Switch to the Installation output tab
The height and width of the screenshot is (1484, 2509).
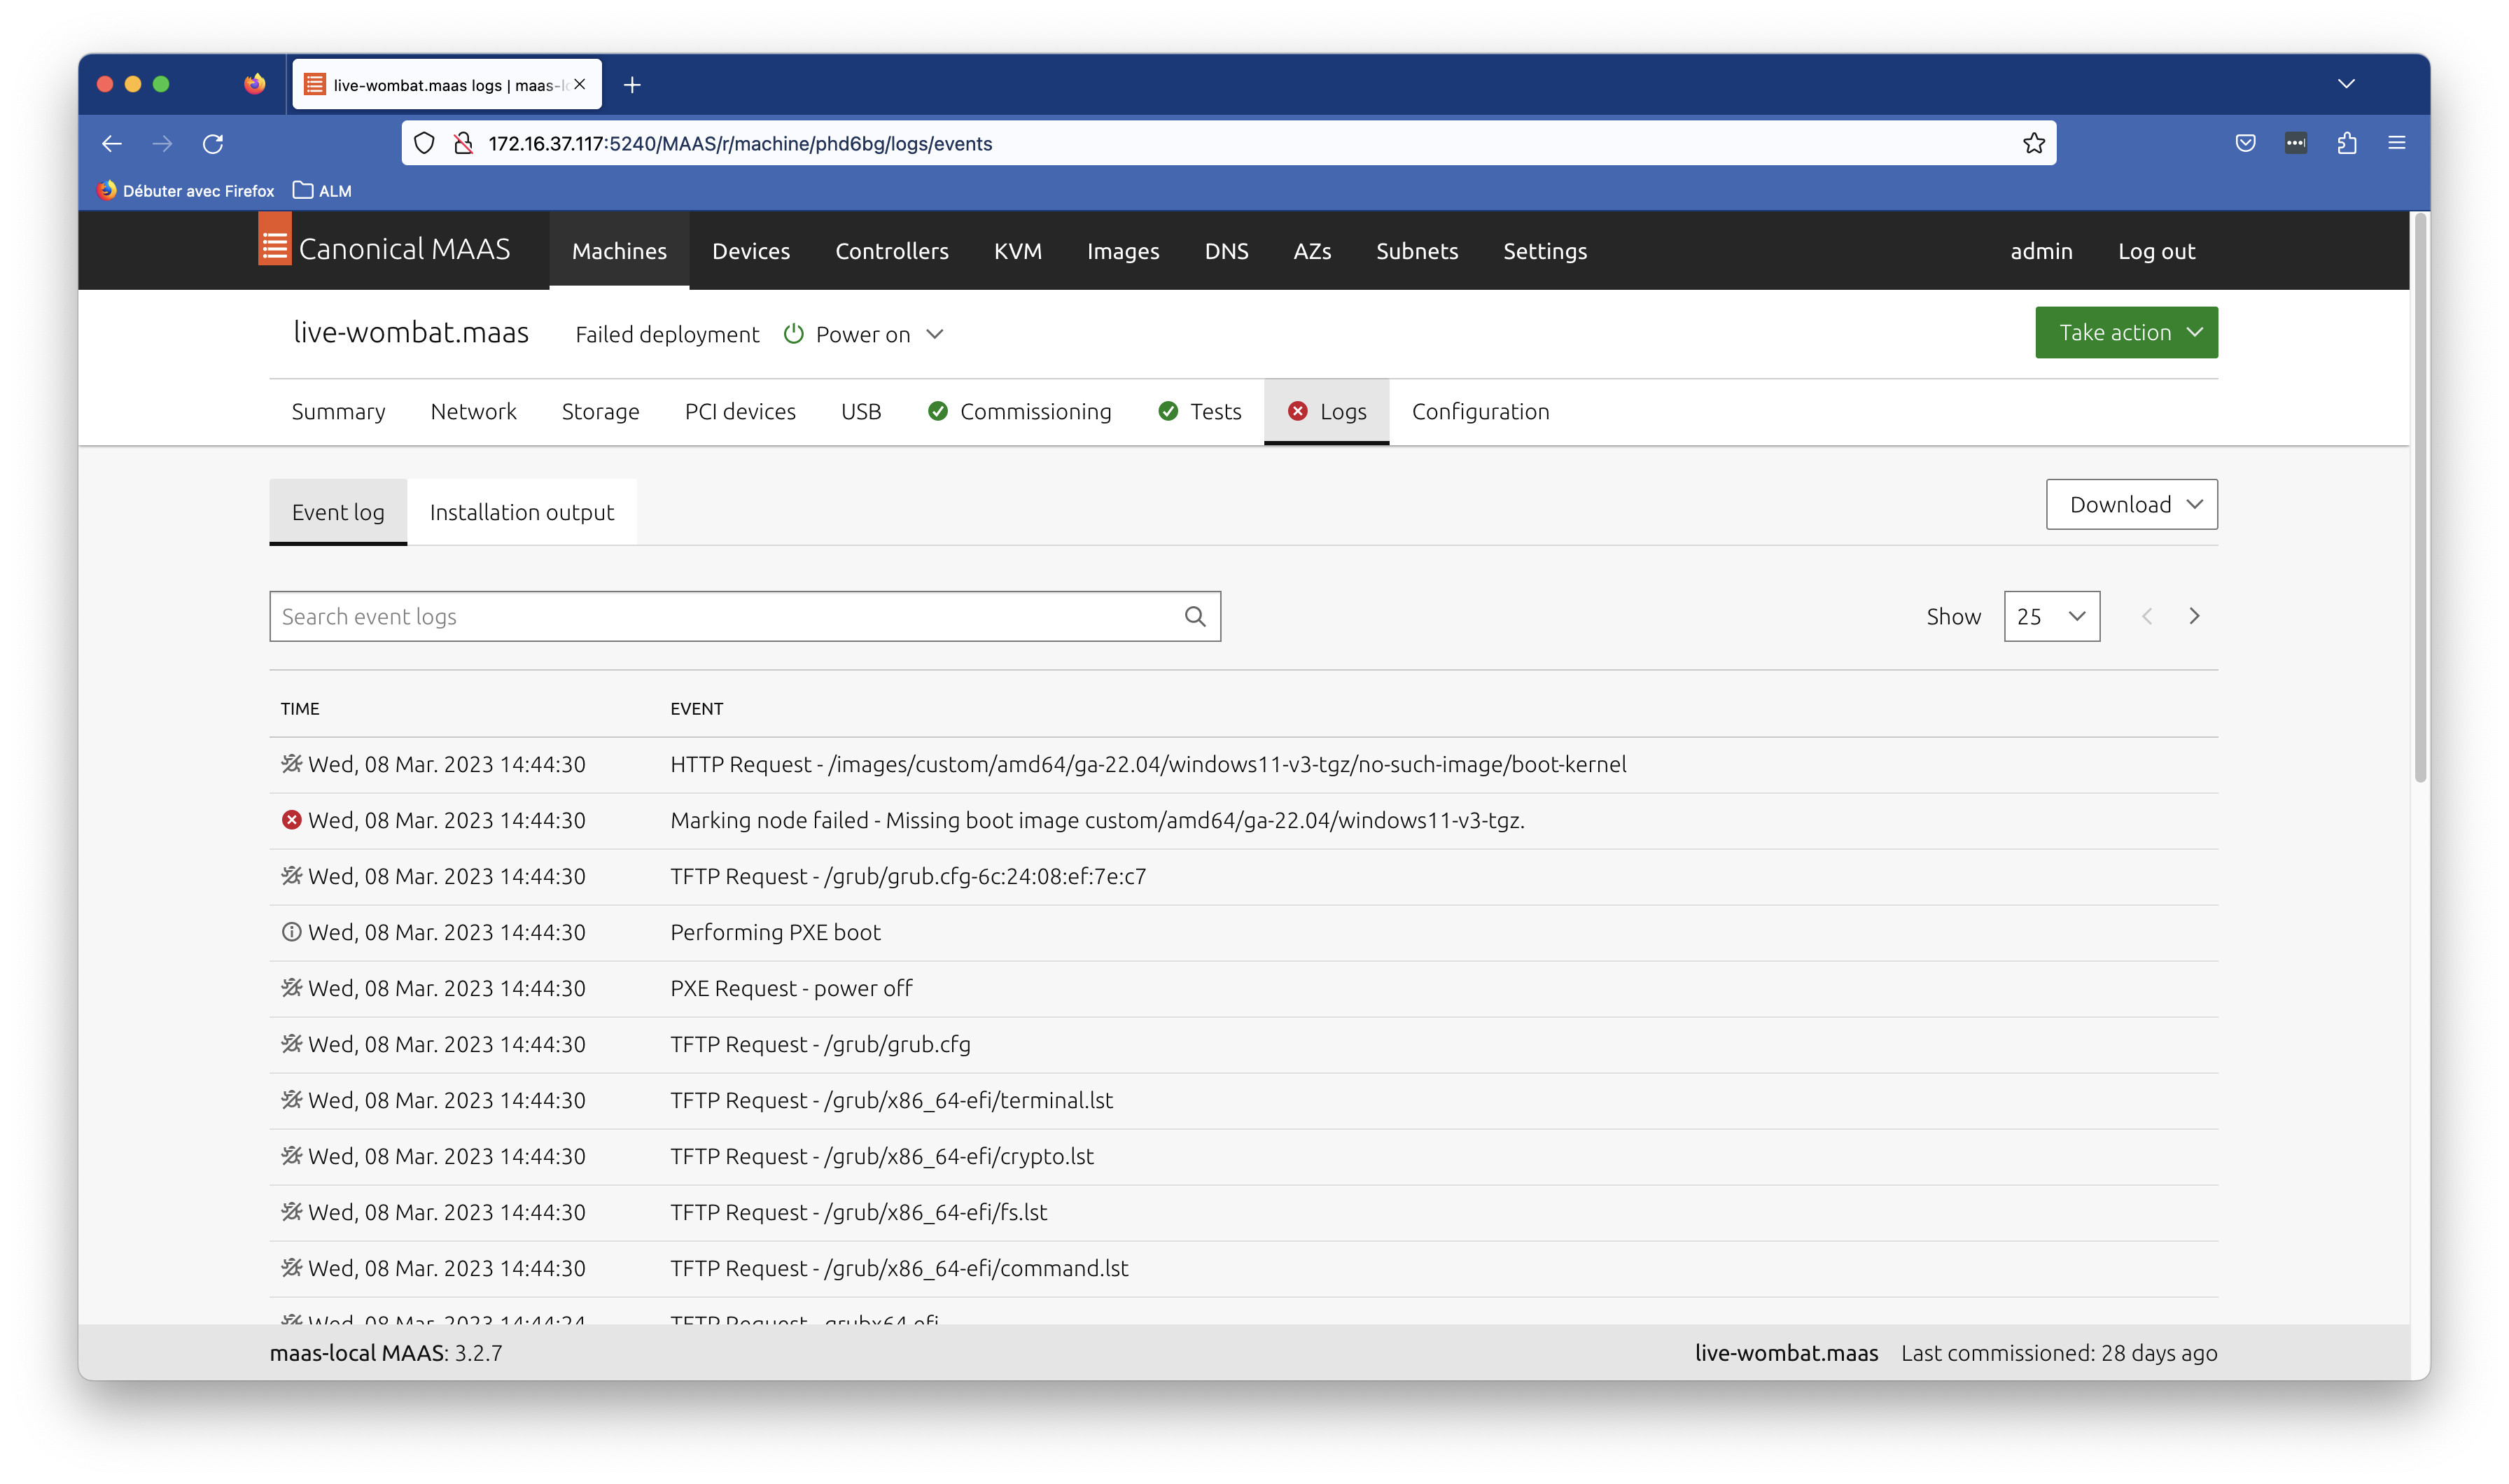tap(521, 512)
